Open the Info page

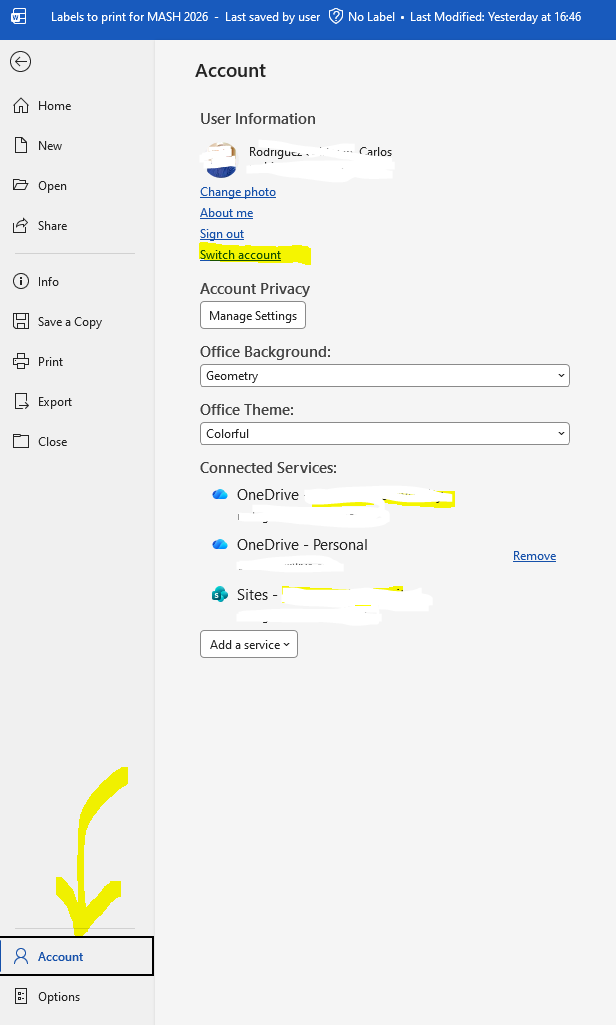pyautogui.click(x=77, y=282)
